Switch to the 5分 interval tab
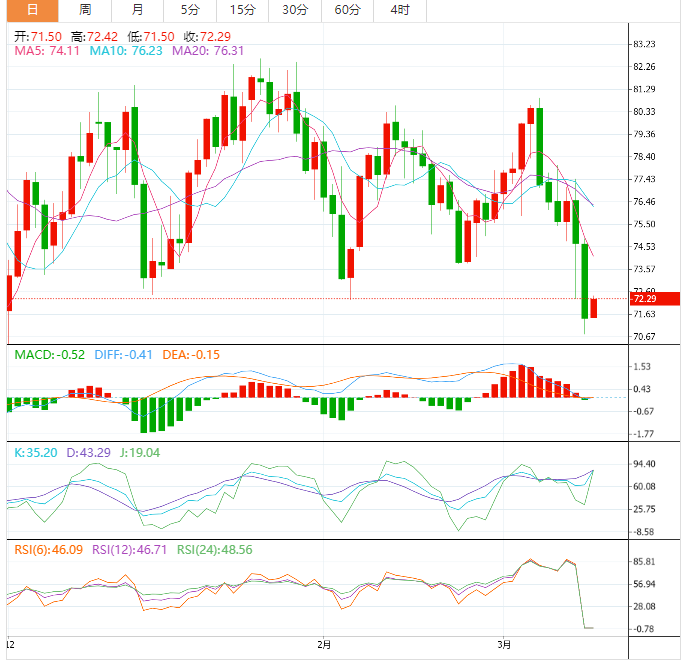The height and width of the screenshot is (665, 686). [189, 10]
